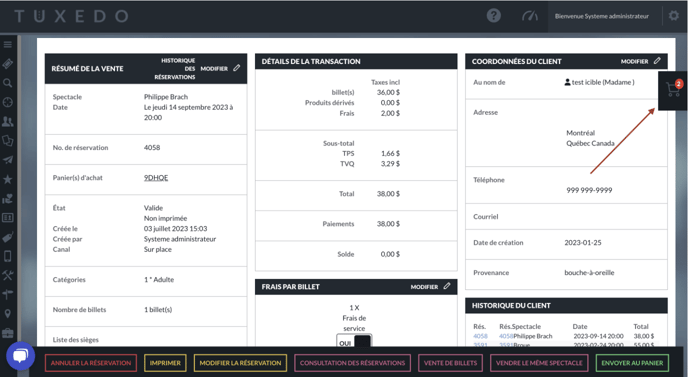The height and width of the screenshot is (377, 688).
Task: Open the chat bubble widget
Action: pos(20,355)
